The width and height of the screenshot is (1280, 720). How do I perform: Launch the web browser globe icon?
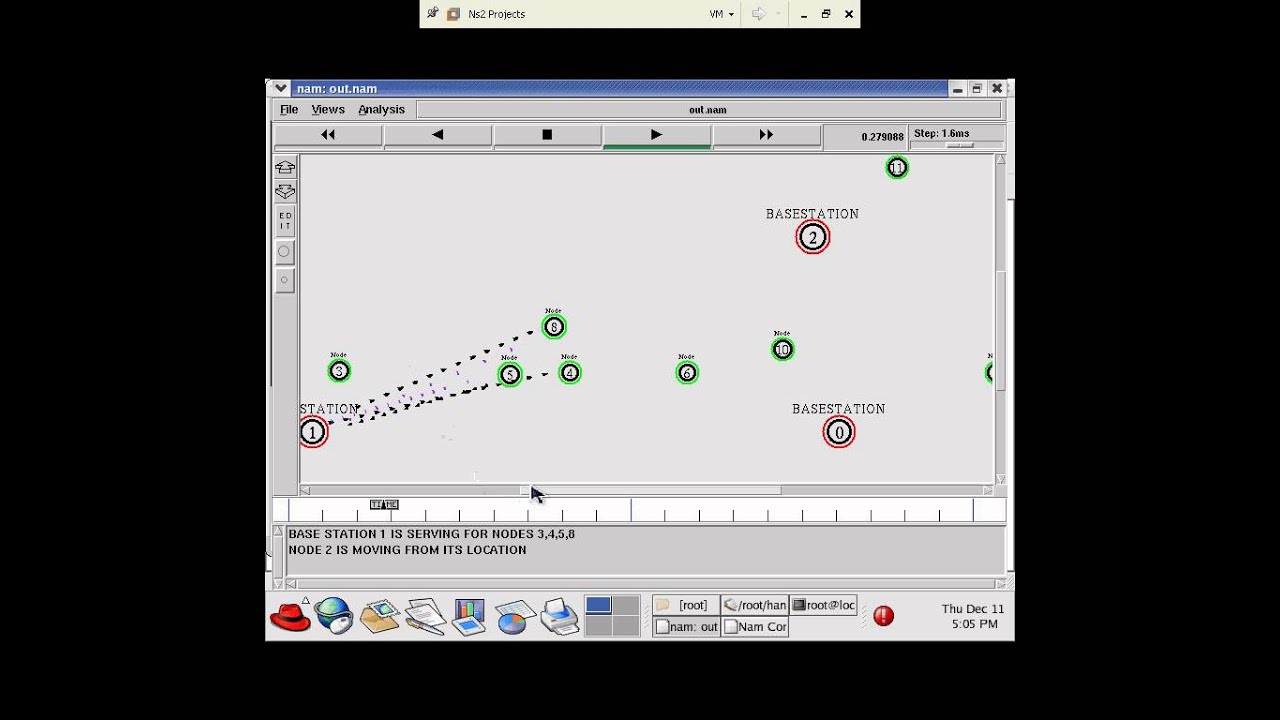[x=334, y=616]
